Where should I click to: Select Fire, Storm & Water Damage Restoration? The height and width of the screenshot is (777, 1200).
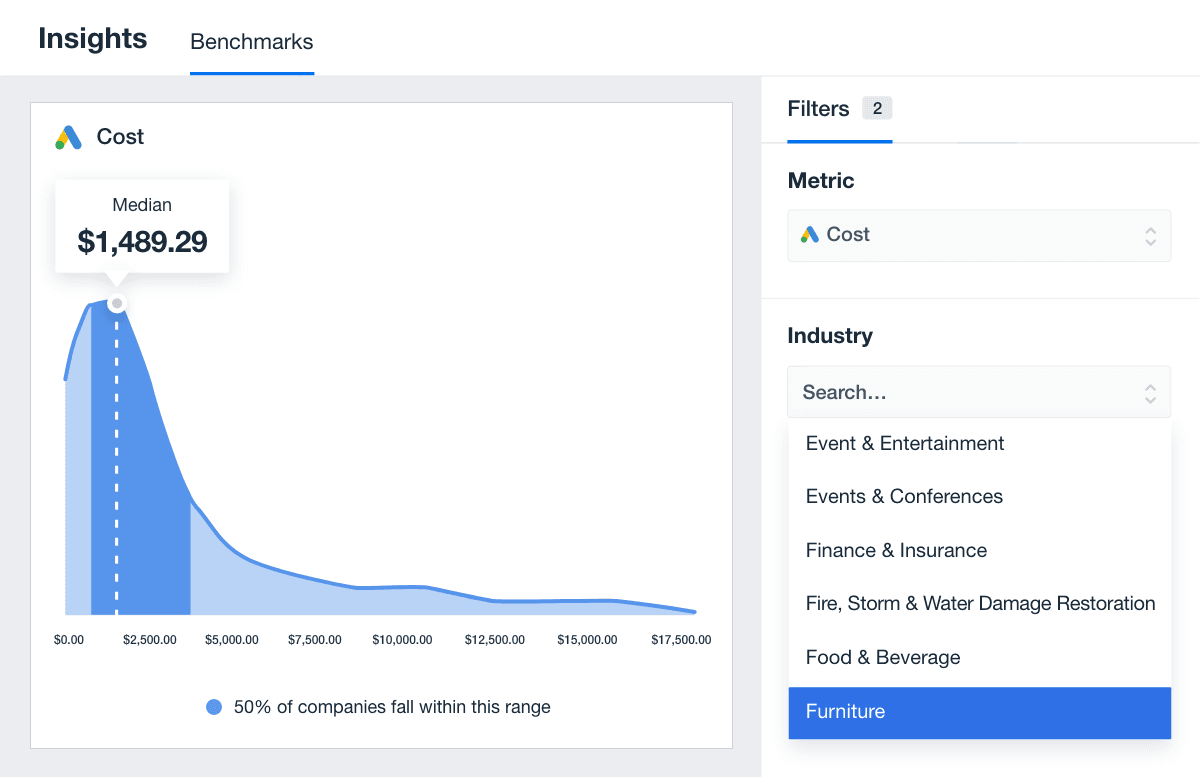coord(980,604)
